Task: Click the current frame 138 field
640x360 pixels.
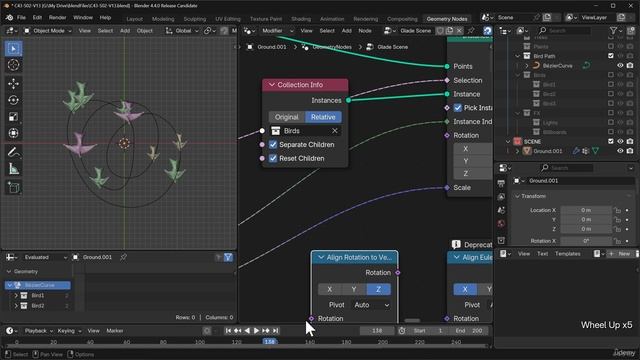Action: pos(377,331)
